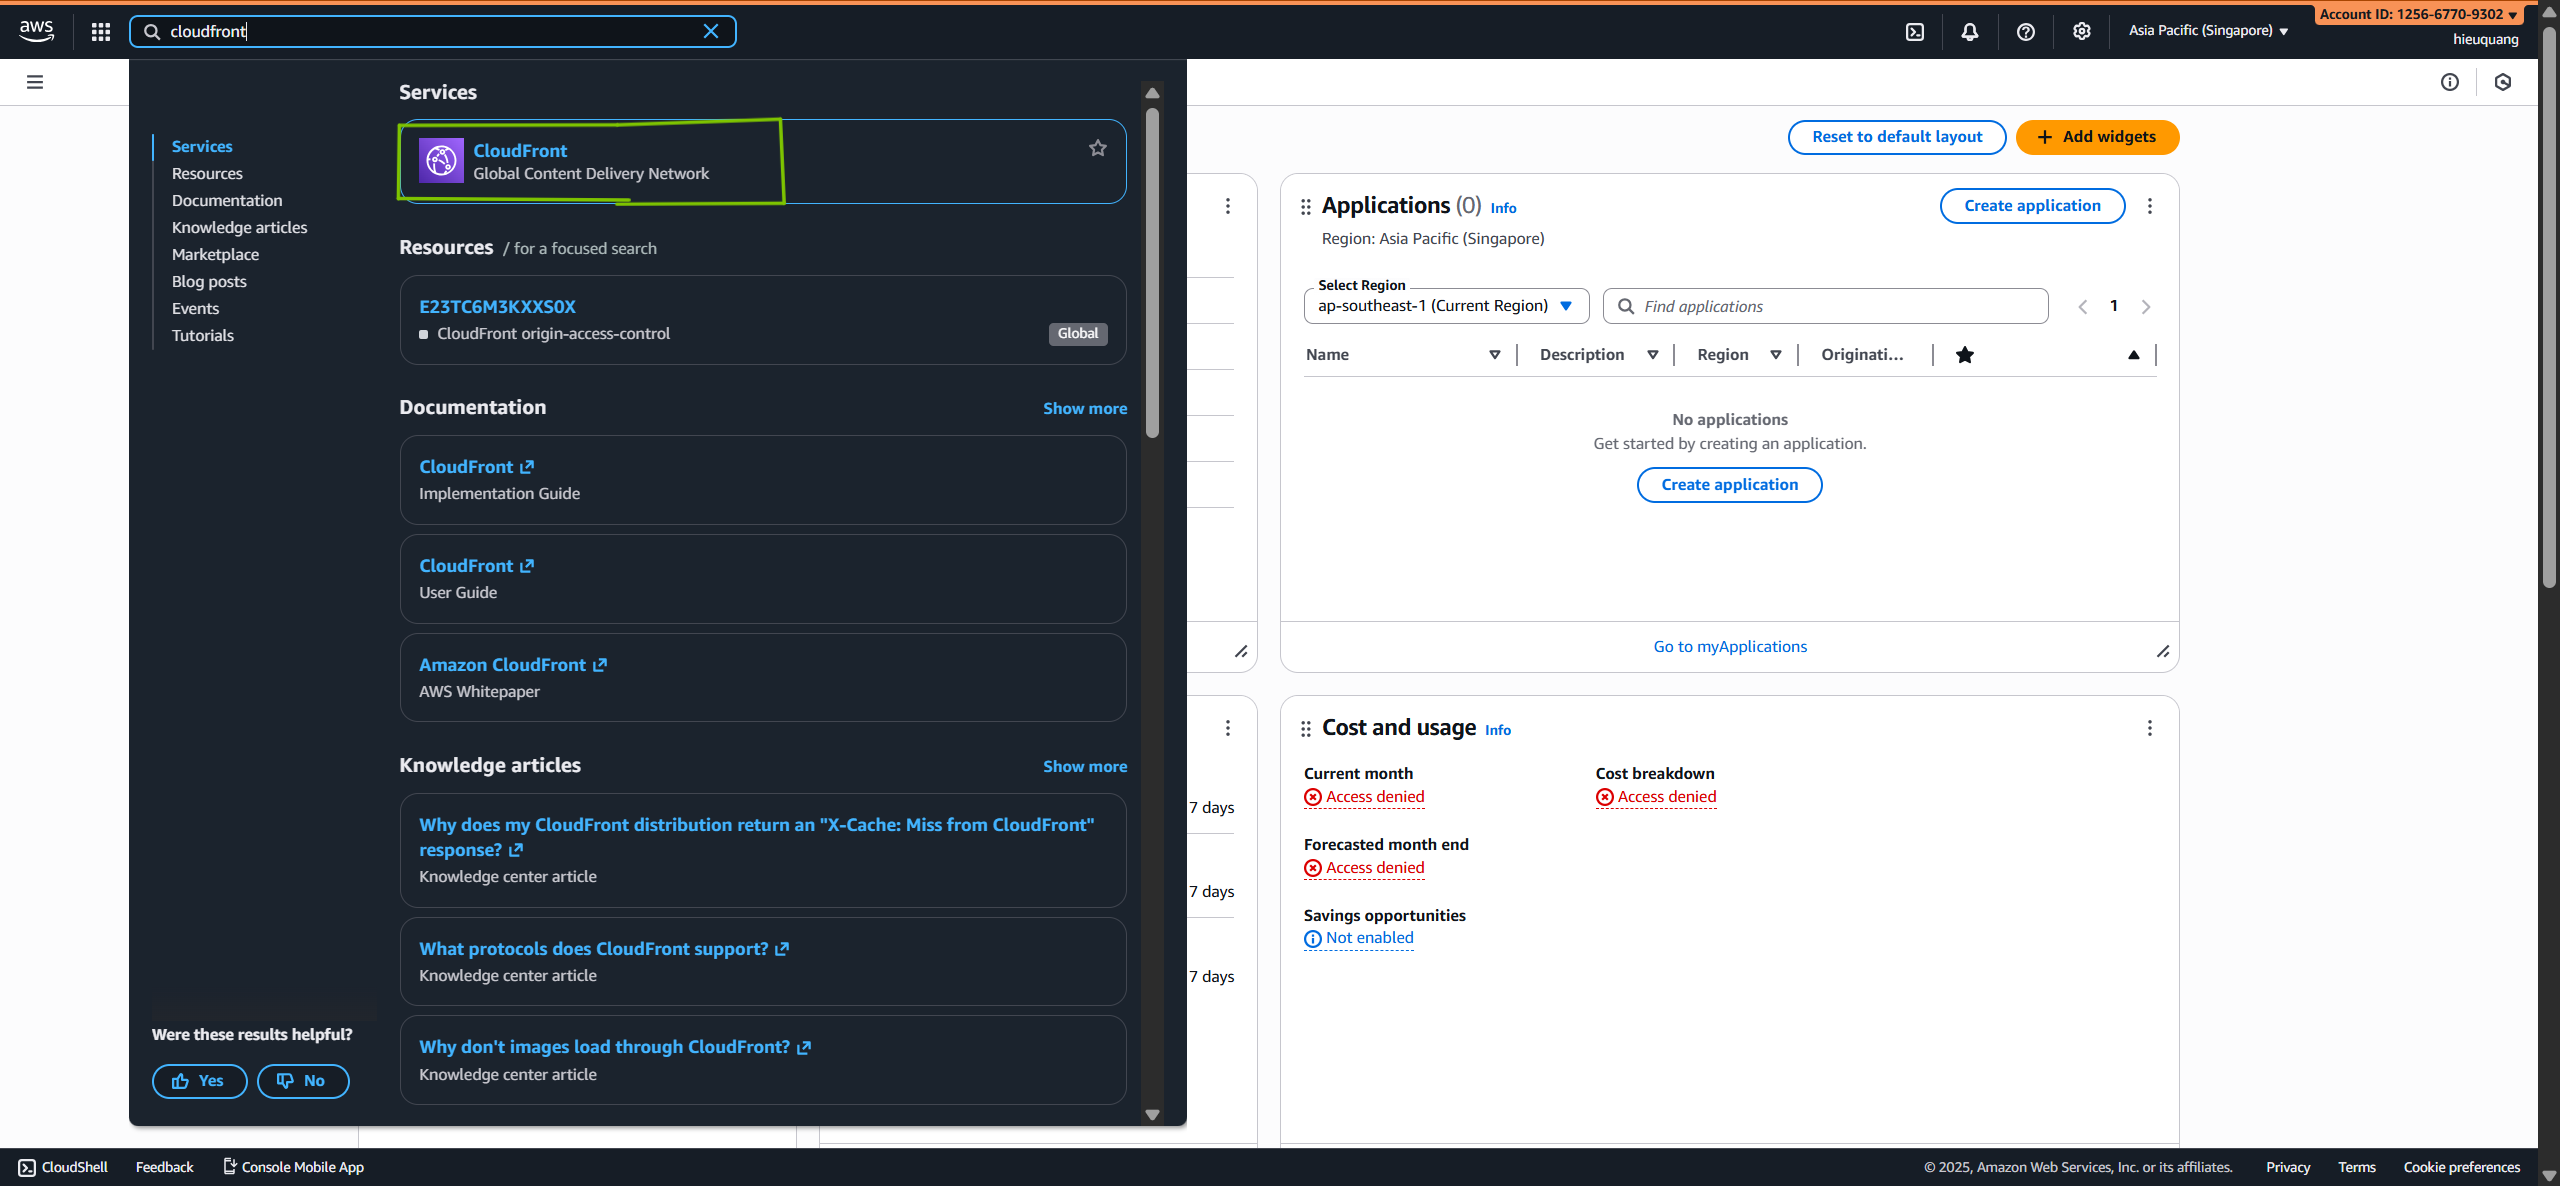The image size is (2560, 1186).
Task: Click Add widgets button
Action: 2097,137
